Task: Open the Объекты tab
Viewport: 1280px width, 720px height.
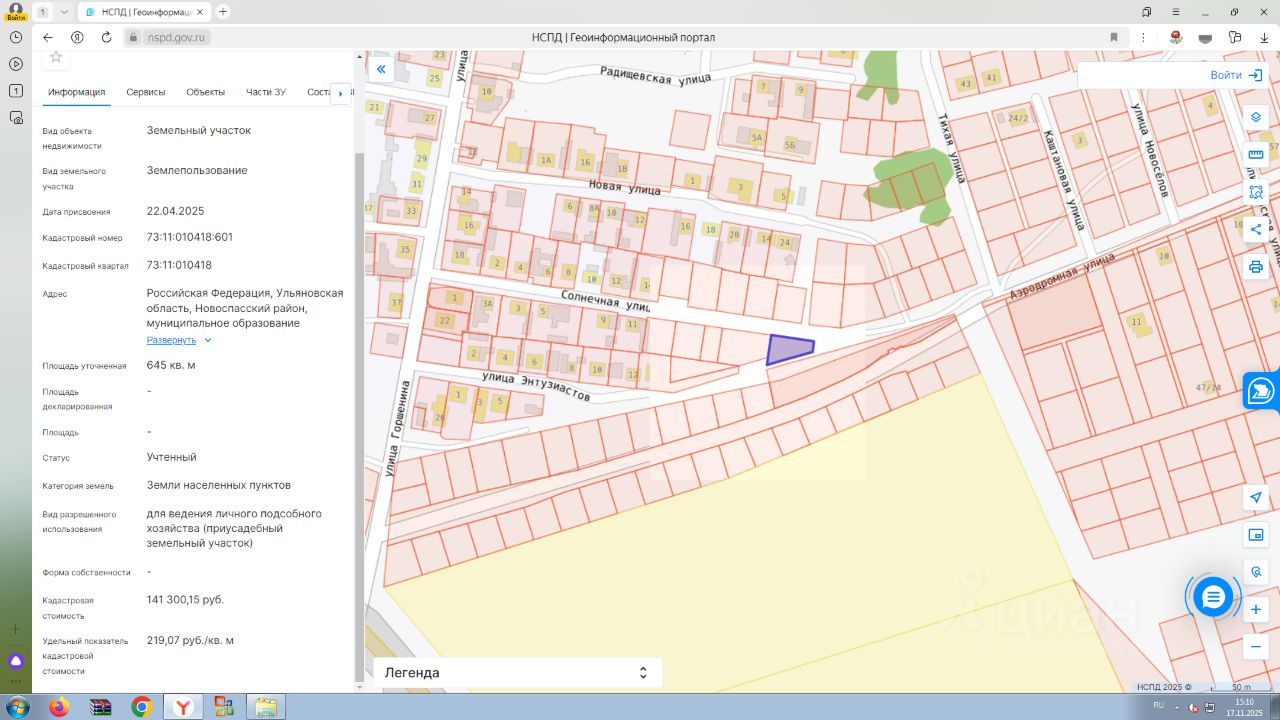Action: coord(205,92)
